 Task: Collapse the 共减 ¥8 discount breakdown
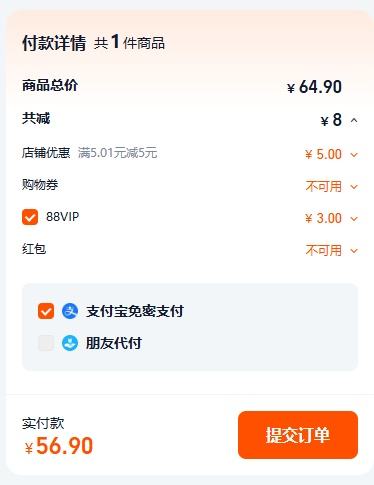point(354,120)
